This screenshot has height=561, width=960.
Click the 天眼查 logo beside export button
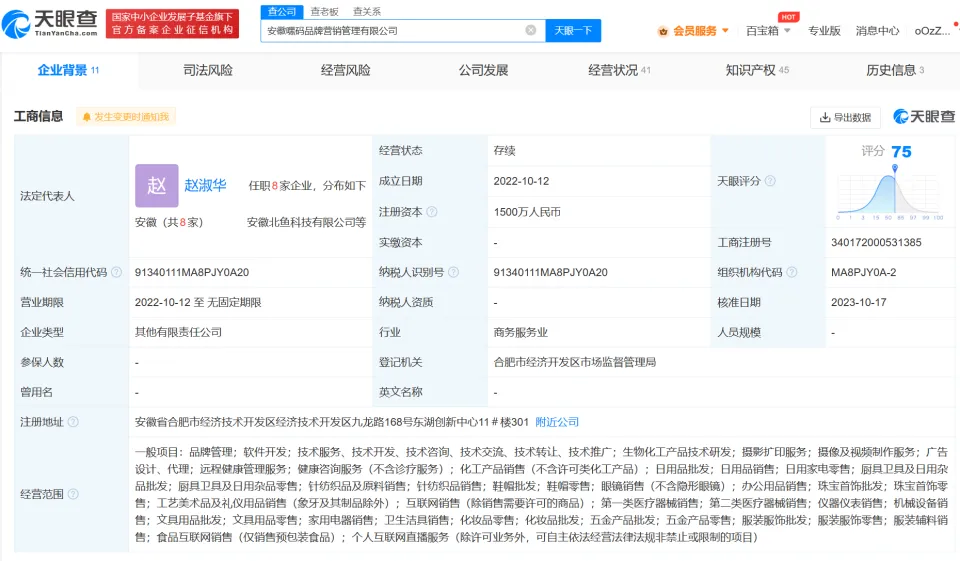point(924,116)
